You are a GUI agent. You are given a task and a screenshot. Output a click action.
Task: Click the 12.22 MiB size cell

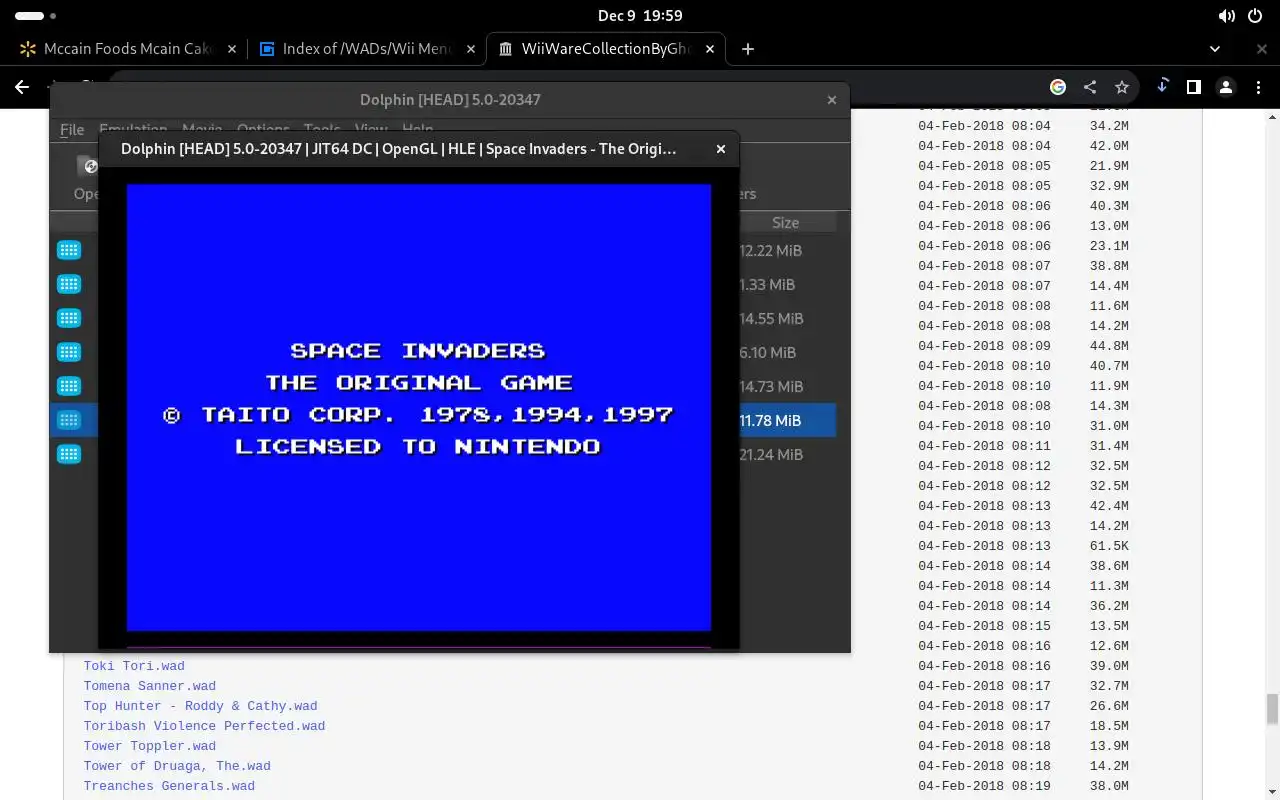click(x=771, y=250)
